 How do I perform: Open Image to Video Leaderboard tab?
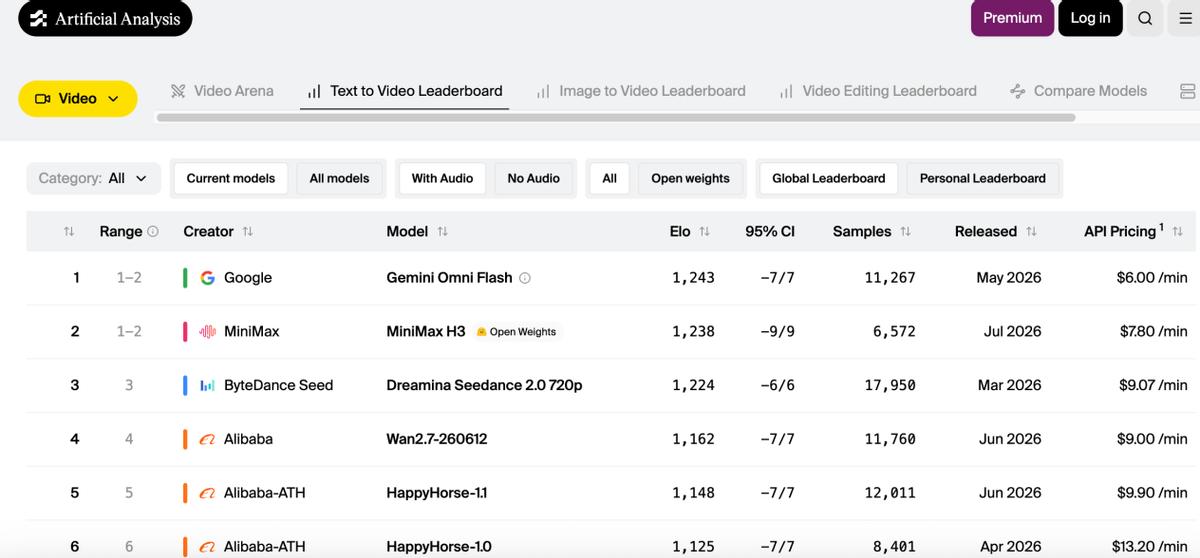tap(641, 91)
